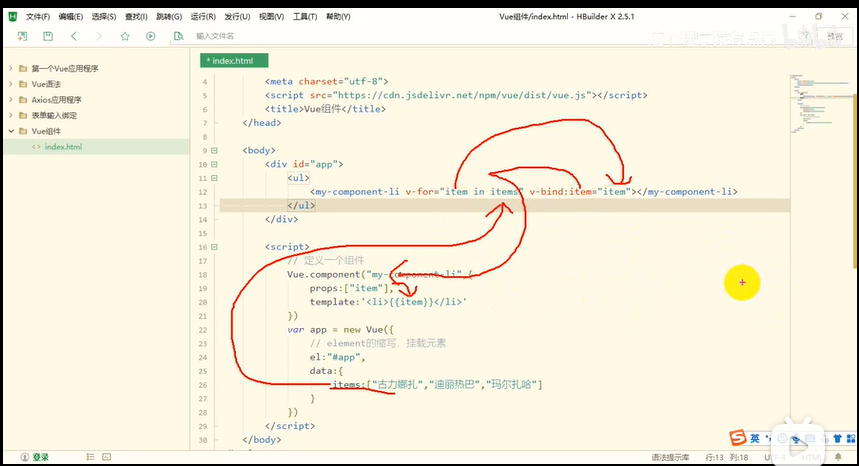The height and width of the screenshot is (466, 859).
Task: Open the 文件(F) menu
Action: click(38, 17)
